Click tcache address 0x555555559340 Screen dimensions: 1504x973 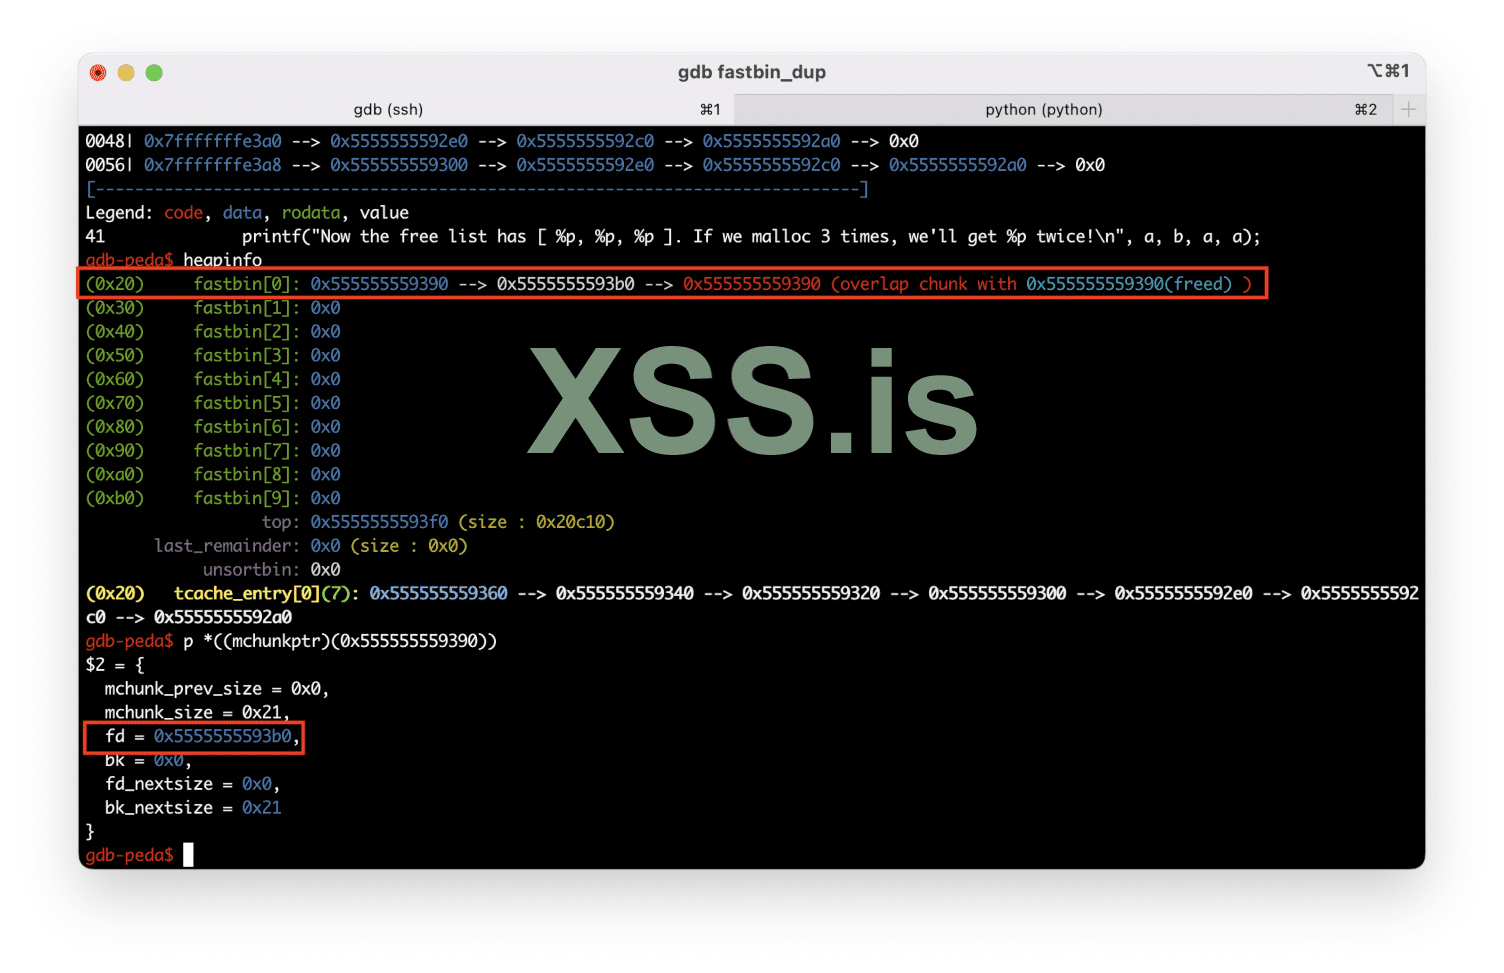tap(625, 594)
